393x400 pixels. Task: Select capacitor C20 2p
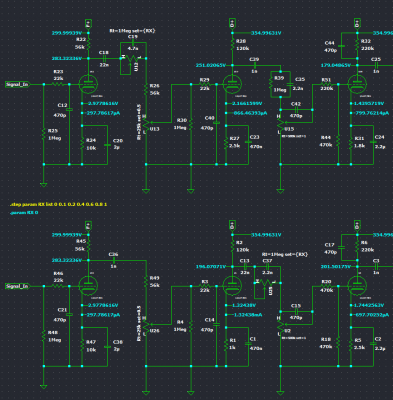[x=107, y=145]
